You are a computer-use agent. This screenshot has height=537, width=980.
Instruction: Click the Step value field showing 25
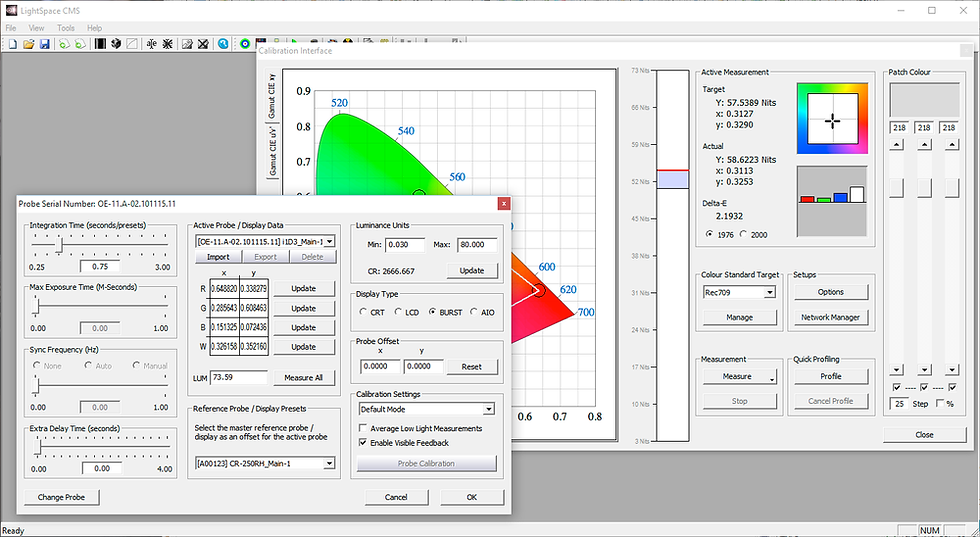click(x=899, y=404)
